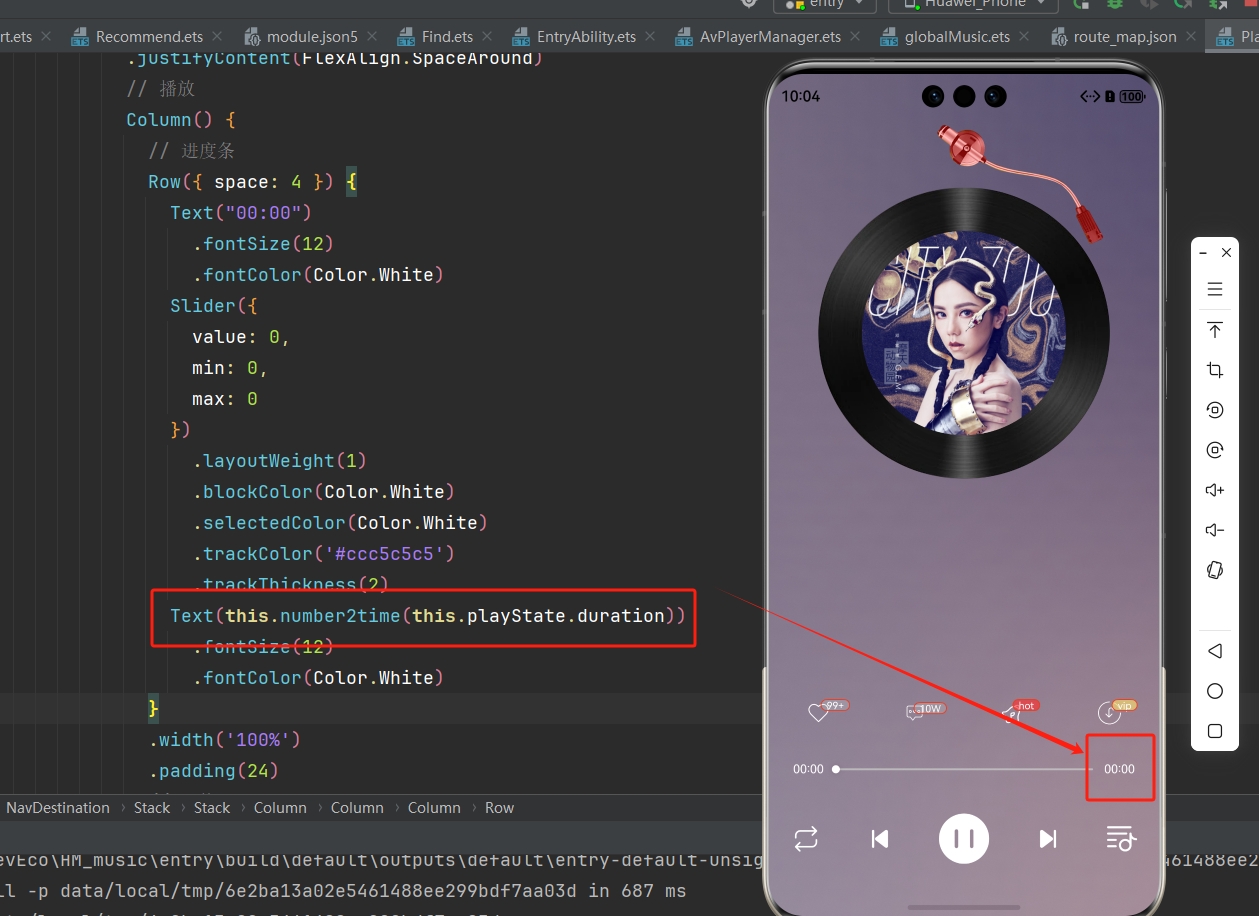1259x916 pixels.
Task: Open the emulator hamburger menu
Action: point(1215,290)
